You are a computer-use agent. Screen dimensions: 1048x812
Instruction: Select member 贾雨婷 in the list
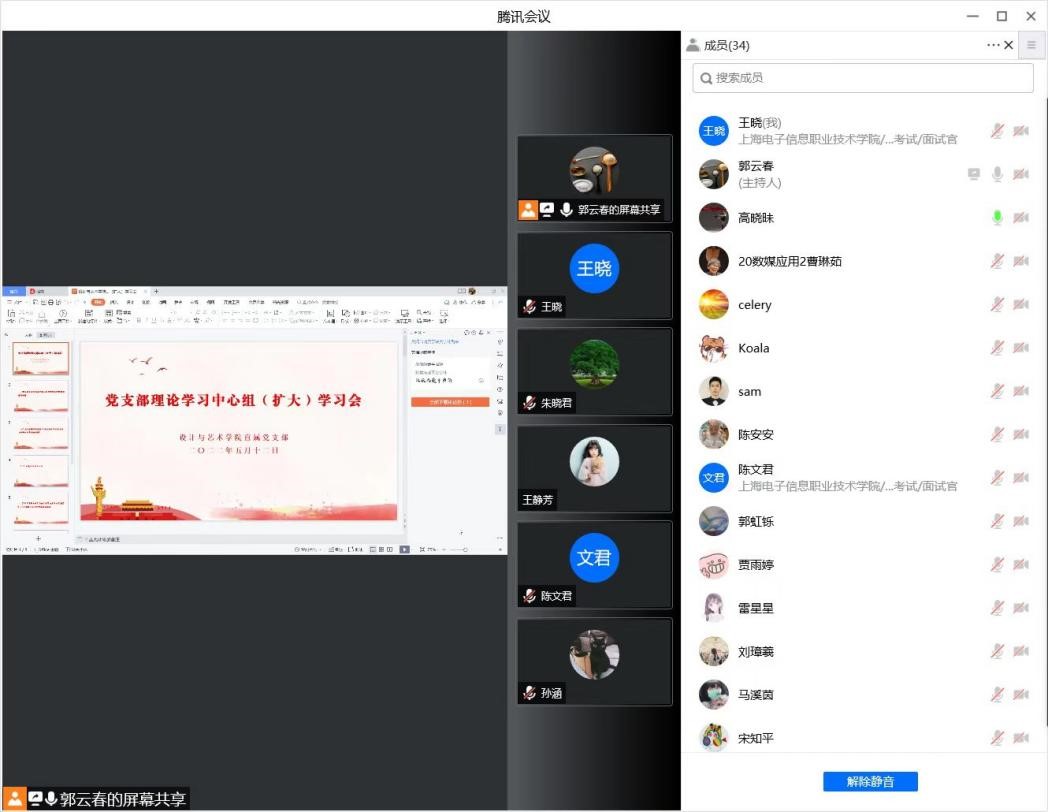(x=756, y=565)
